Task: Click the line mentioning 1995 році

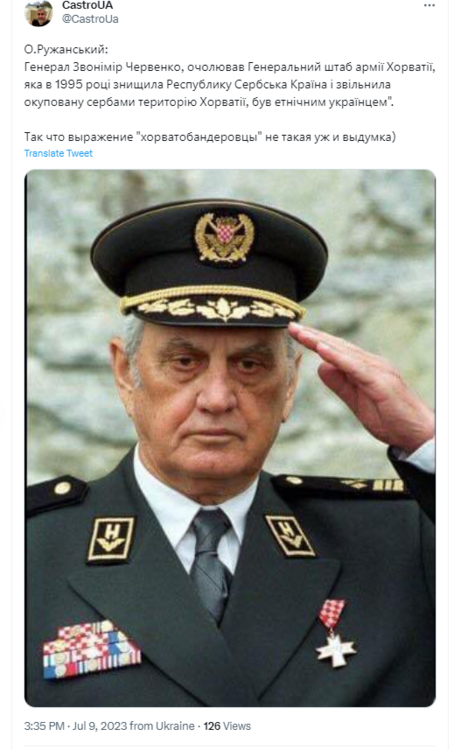Action: tap(207, 84)
